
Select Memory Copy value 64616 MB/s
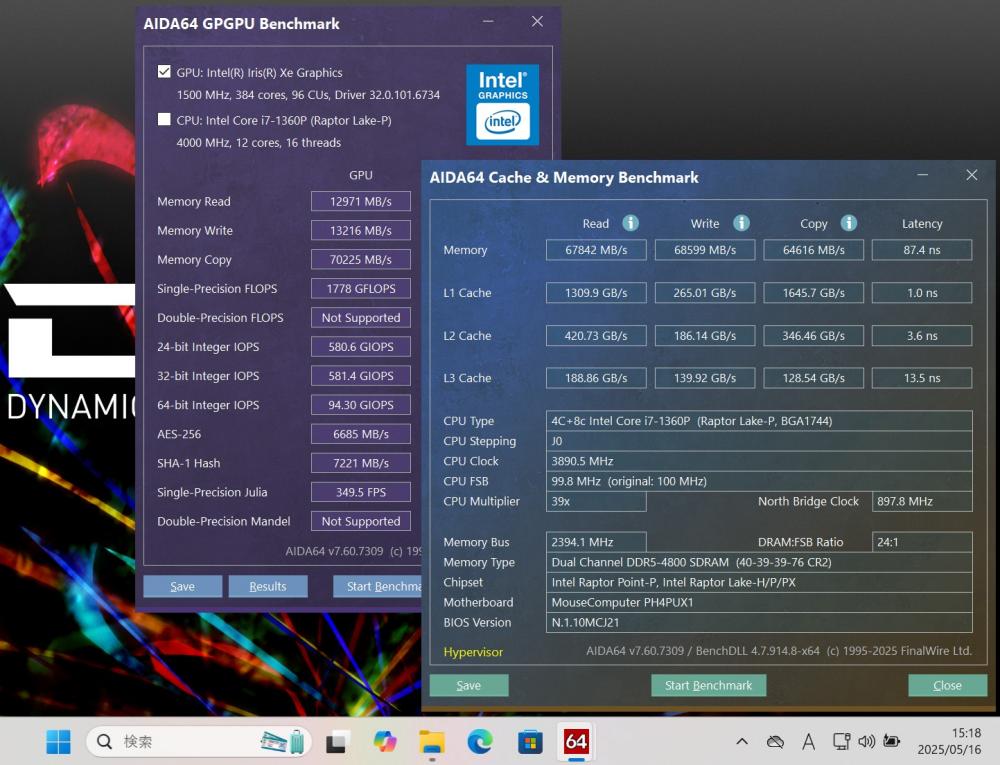pos(814,250)
